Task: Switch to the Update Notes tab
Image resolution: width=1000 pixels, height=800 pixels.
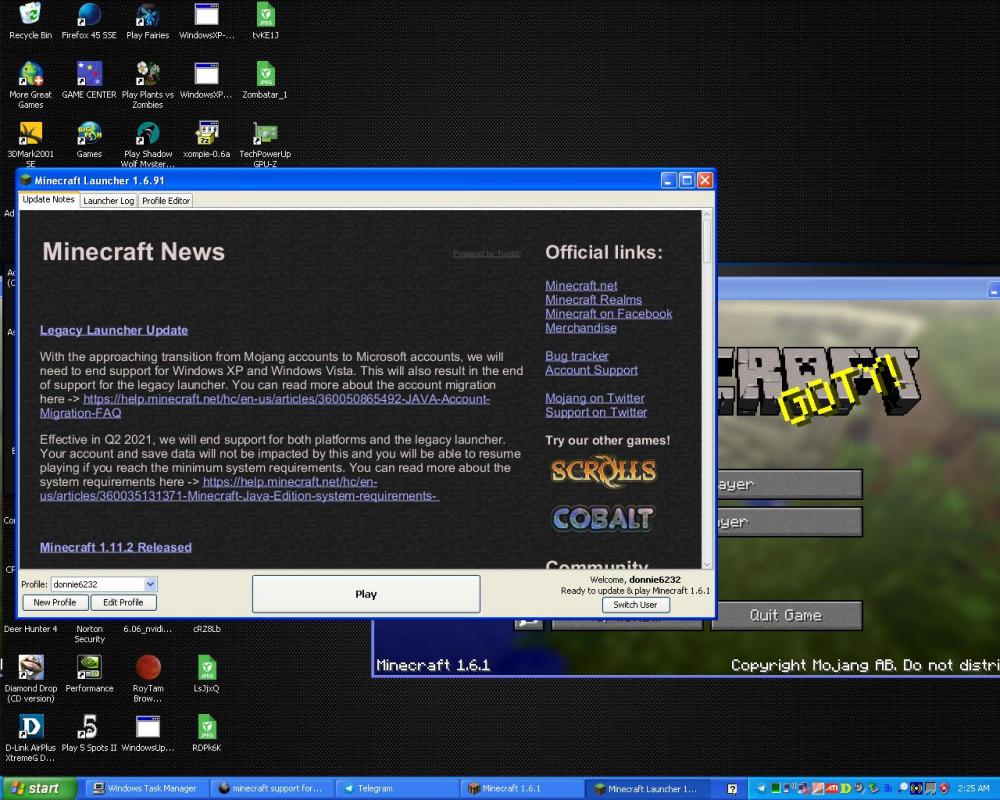Action: coord(48,200)
